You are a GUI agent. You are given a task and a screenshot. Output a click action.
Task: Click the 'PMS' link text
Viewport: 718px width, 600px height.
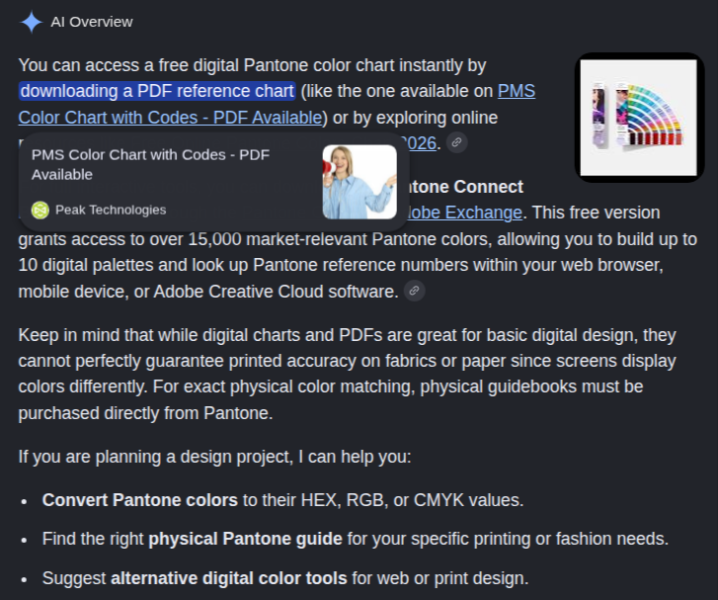pyautogui.click(x=517, y=91)
